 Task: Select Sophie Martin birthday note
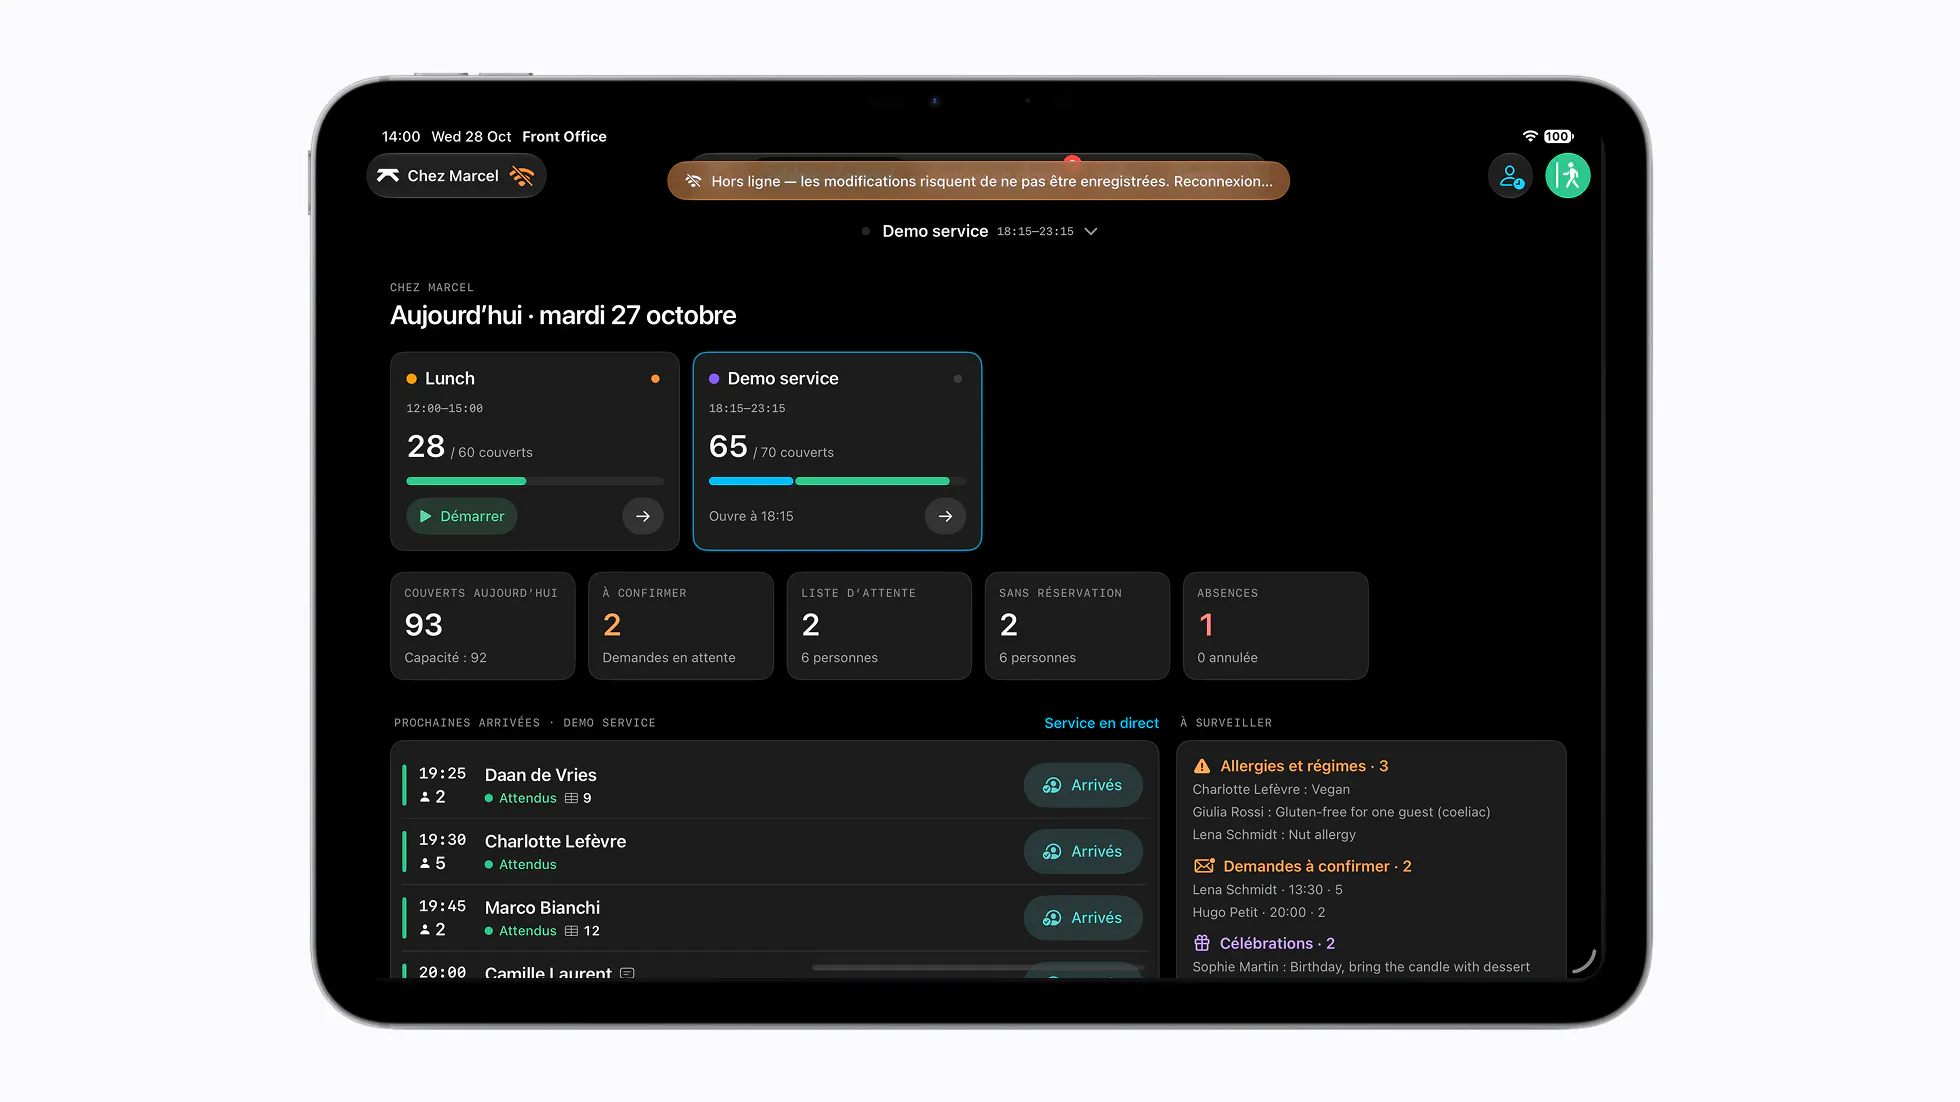click(1361, 967)
